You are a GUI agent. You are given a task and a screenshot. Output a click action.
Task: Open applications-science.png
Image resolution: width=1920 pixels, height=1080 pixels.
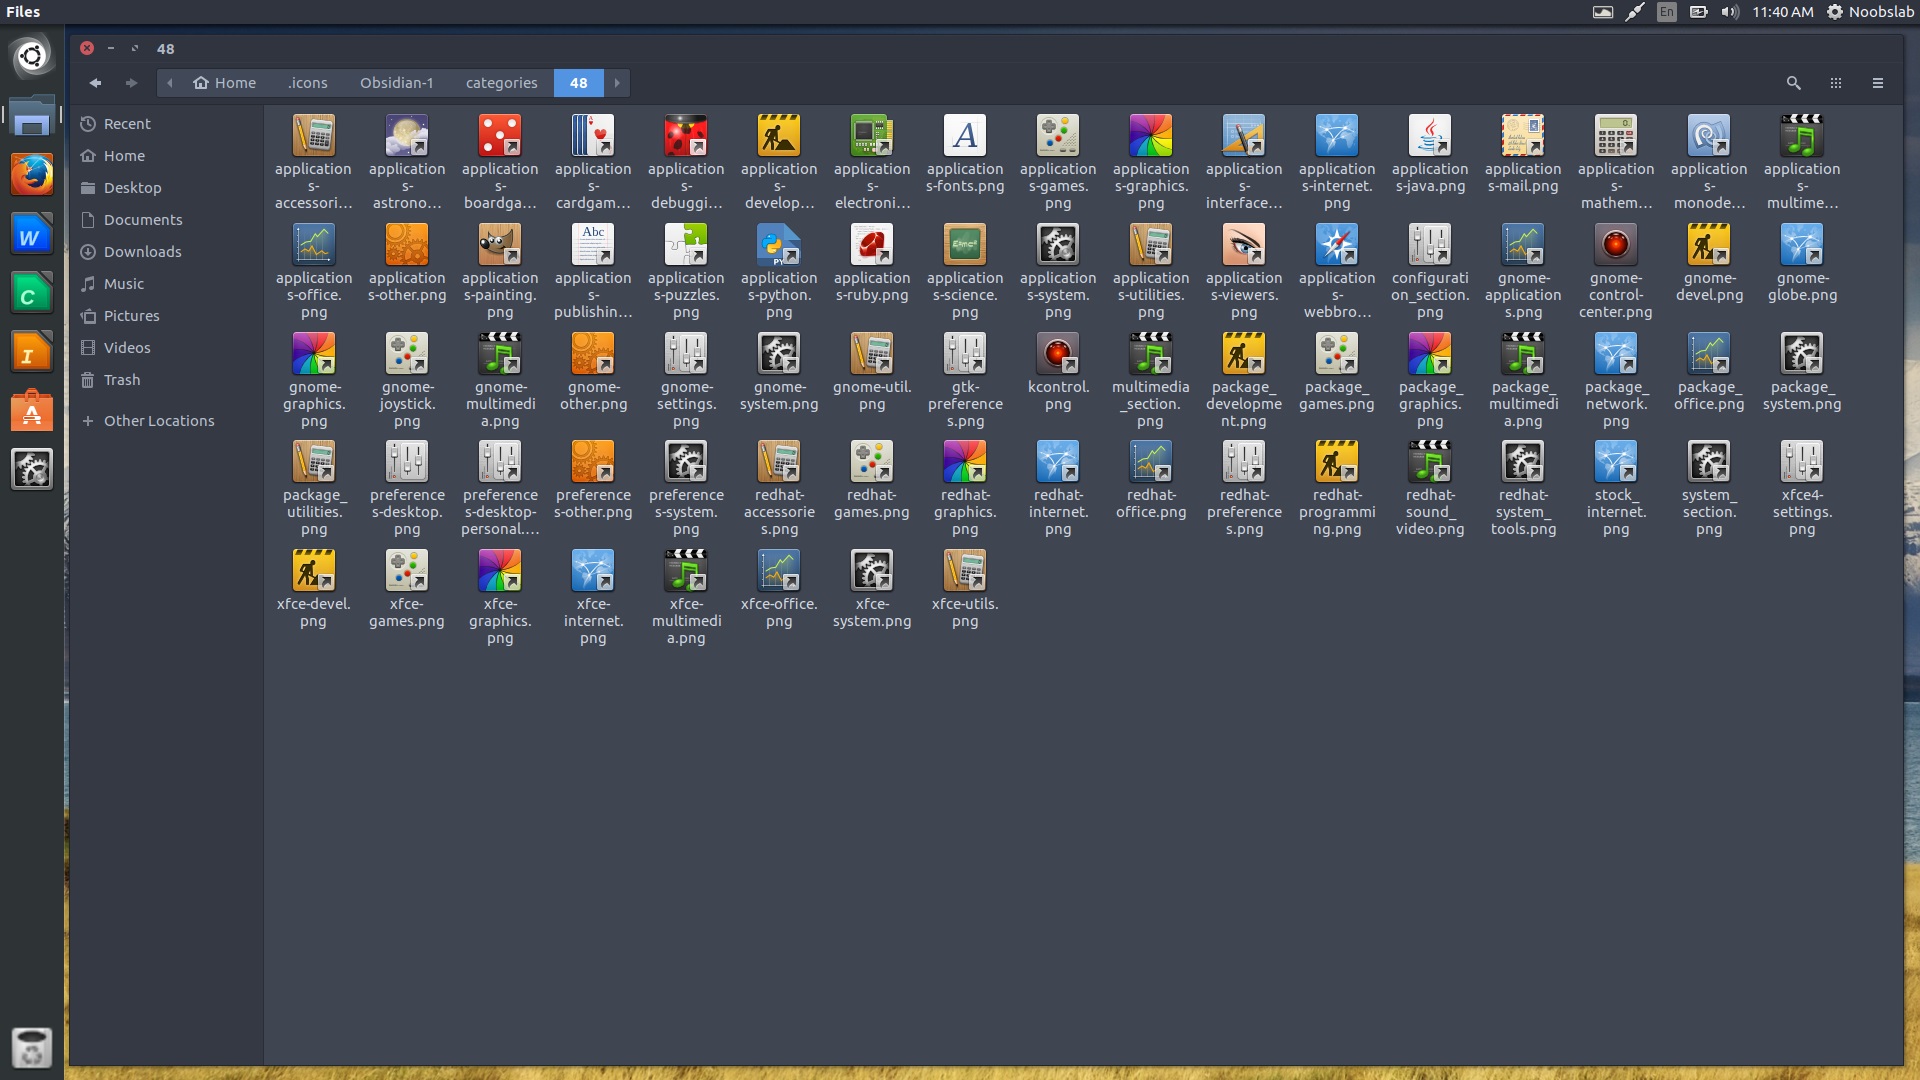point(964,245)
